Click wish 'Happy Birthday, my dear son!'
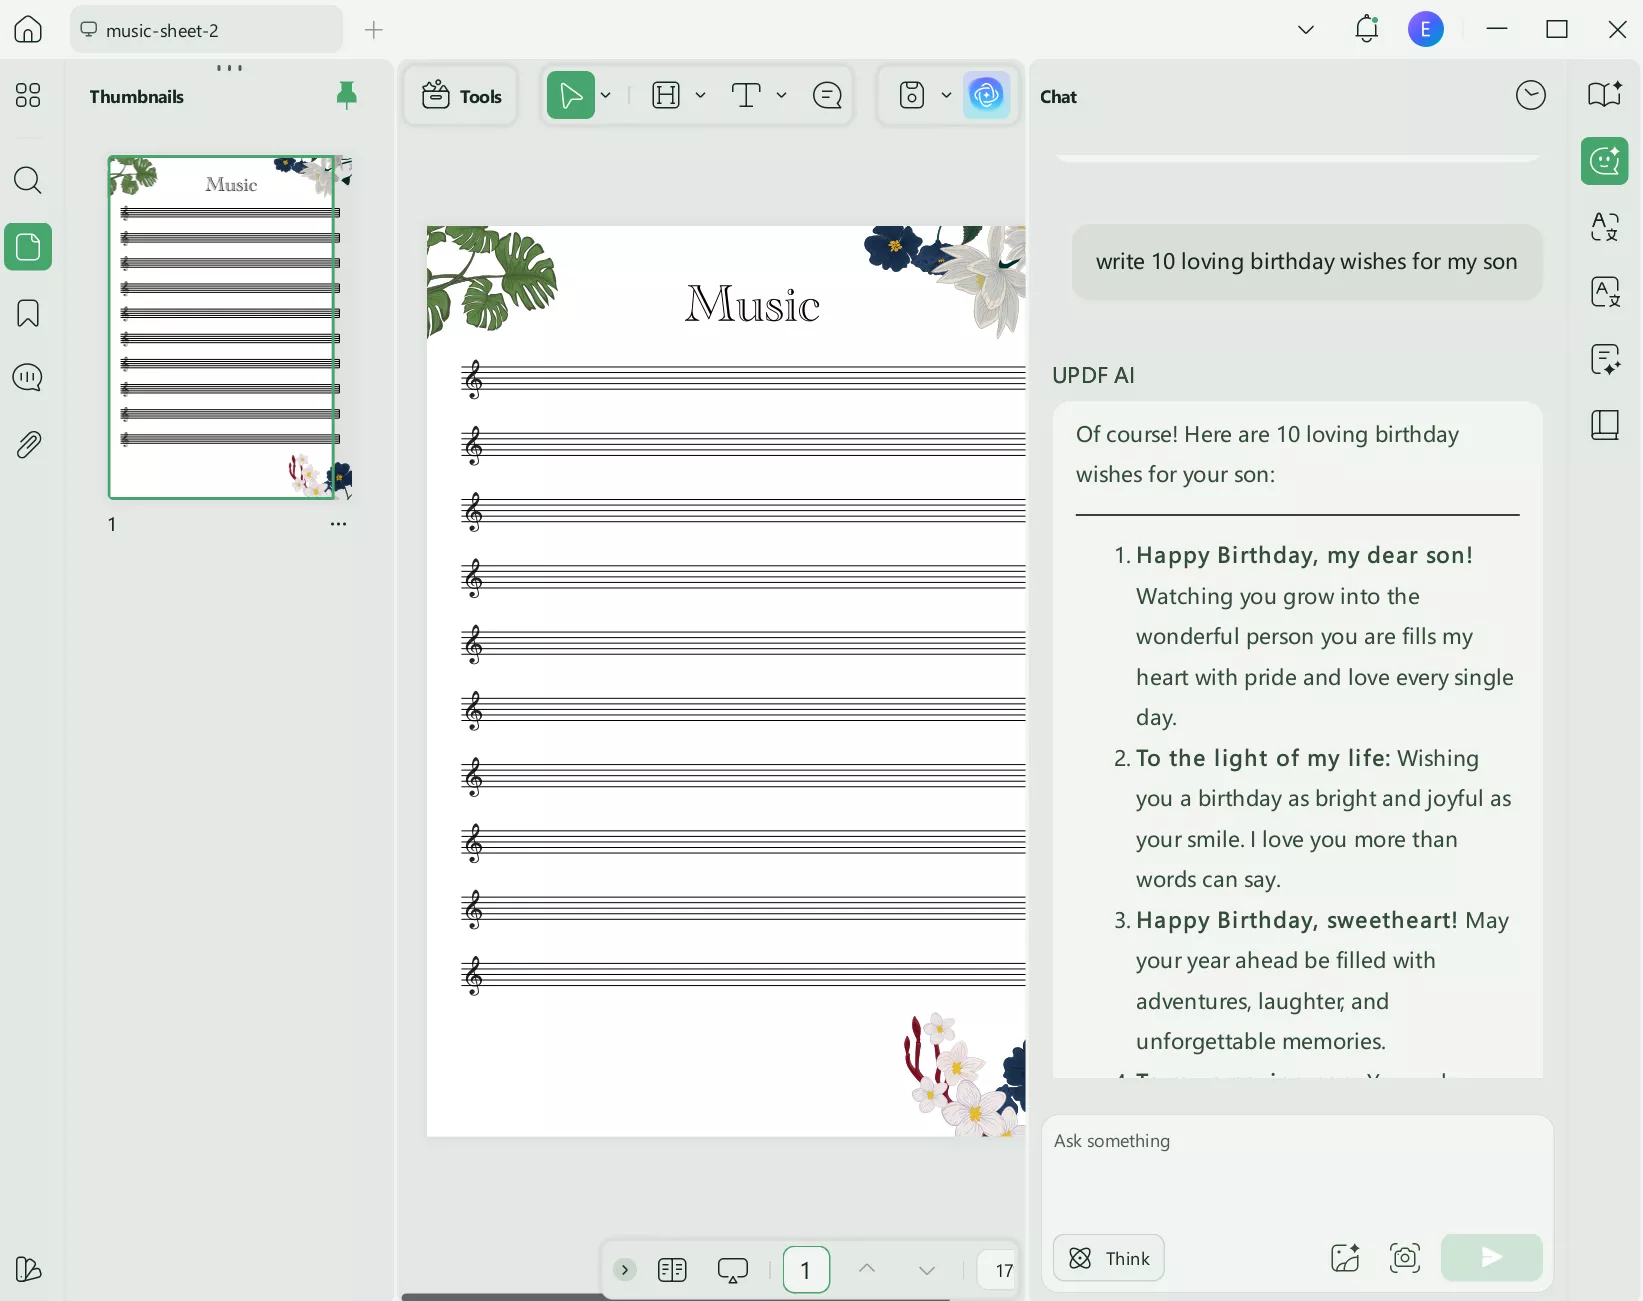1643x1301 pixels. pyautogui.click(x=1305, y=556)
